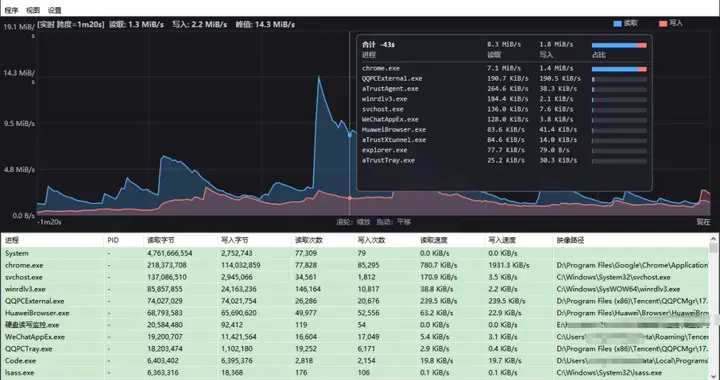Toggle the 读取 series in chart legend
720x380 pixels.
(x=625, y=23)
